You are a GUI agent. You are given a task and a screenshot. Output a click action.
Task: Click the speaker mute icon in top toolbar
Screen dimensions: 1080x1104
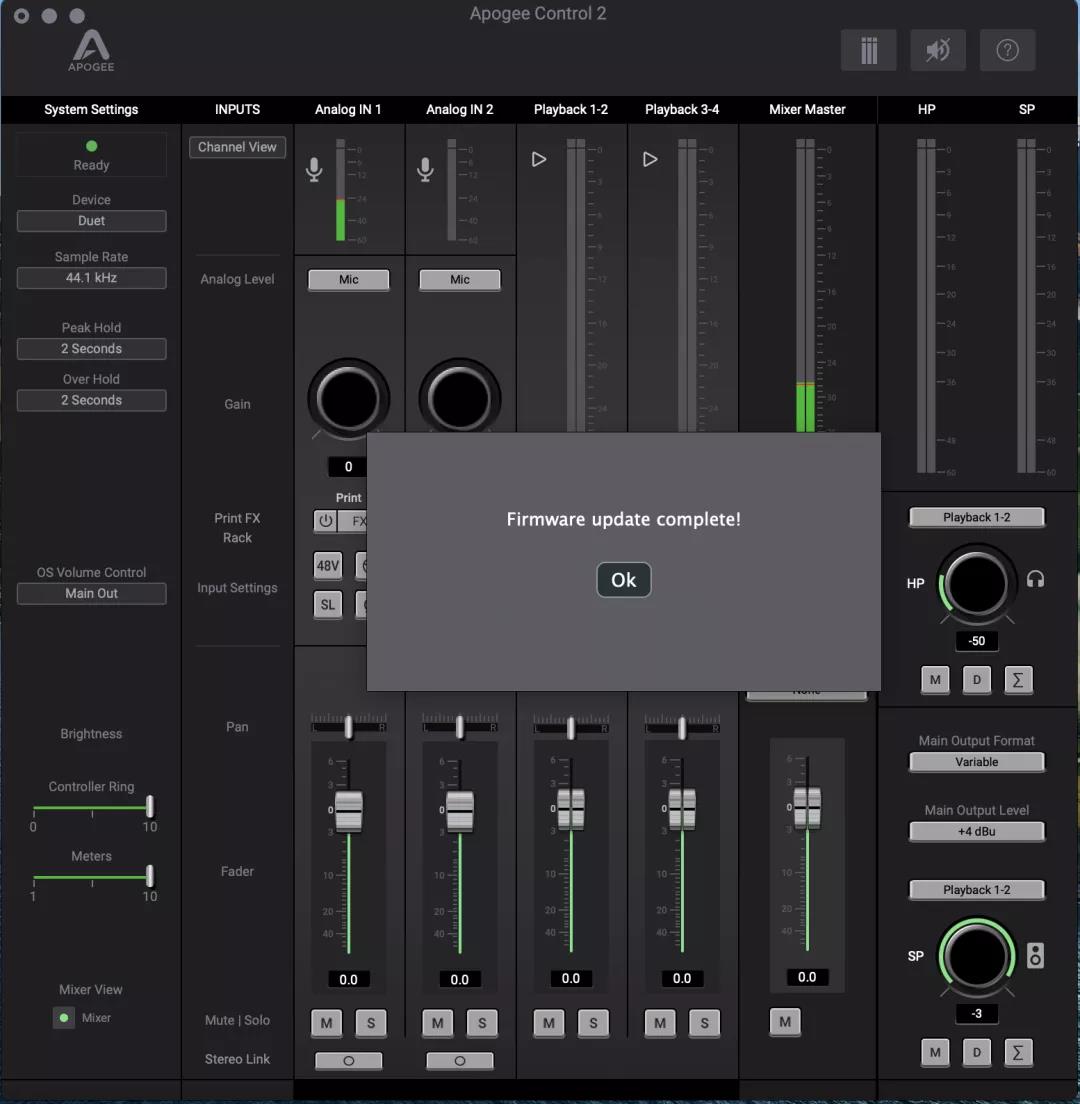point(938,50)
